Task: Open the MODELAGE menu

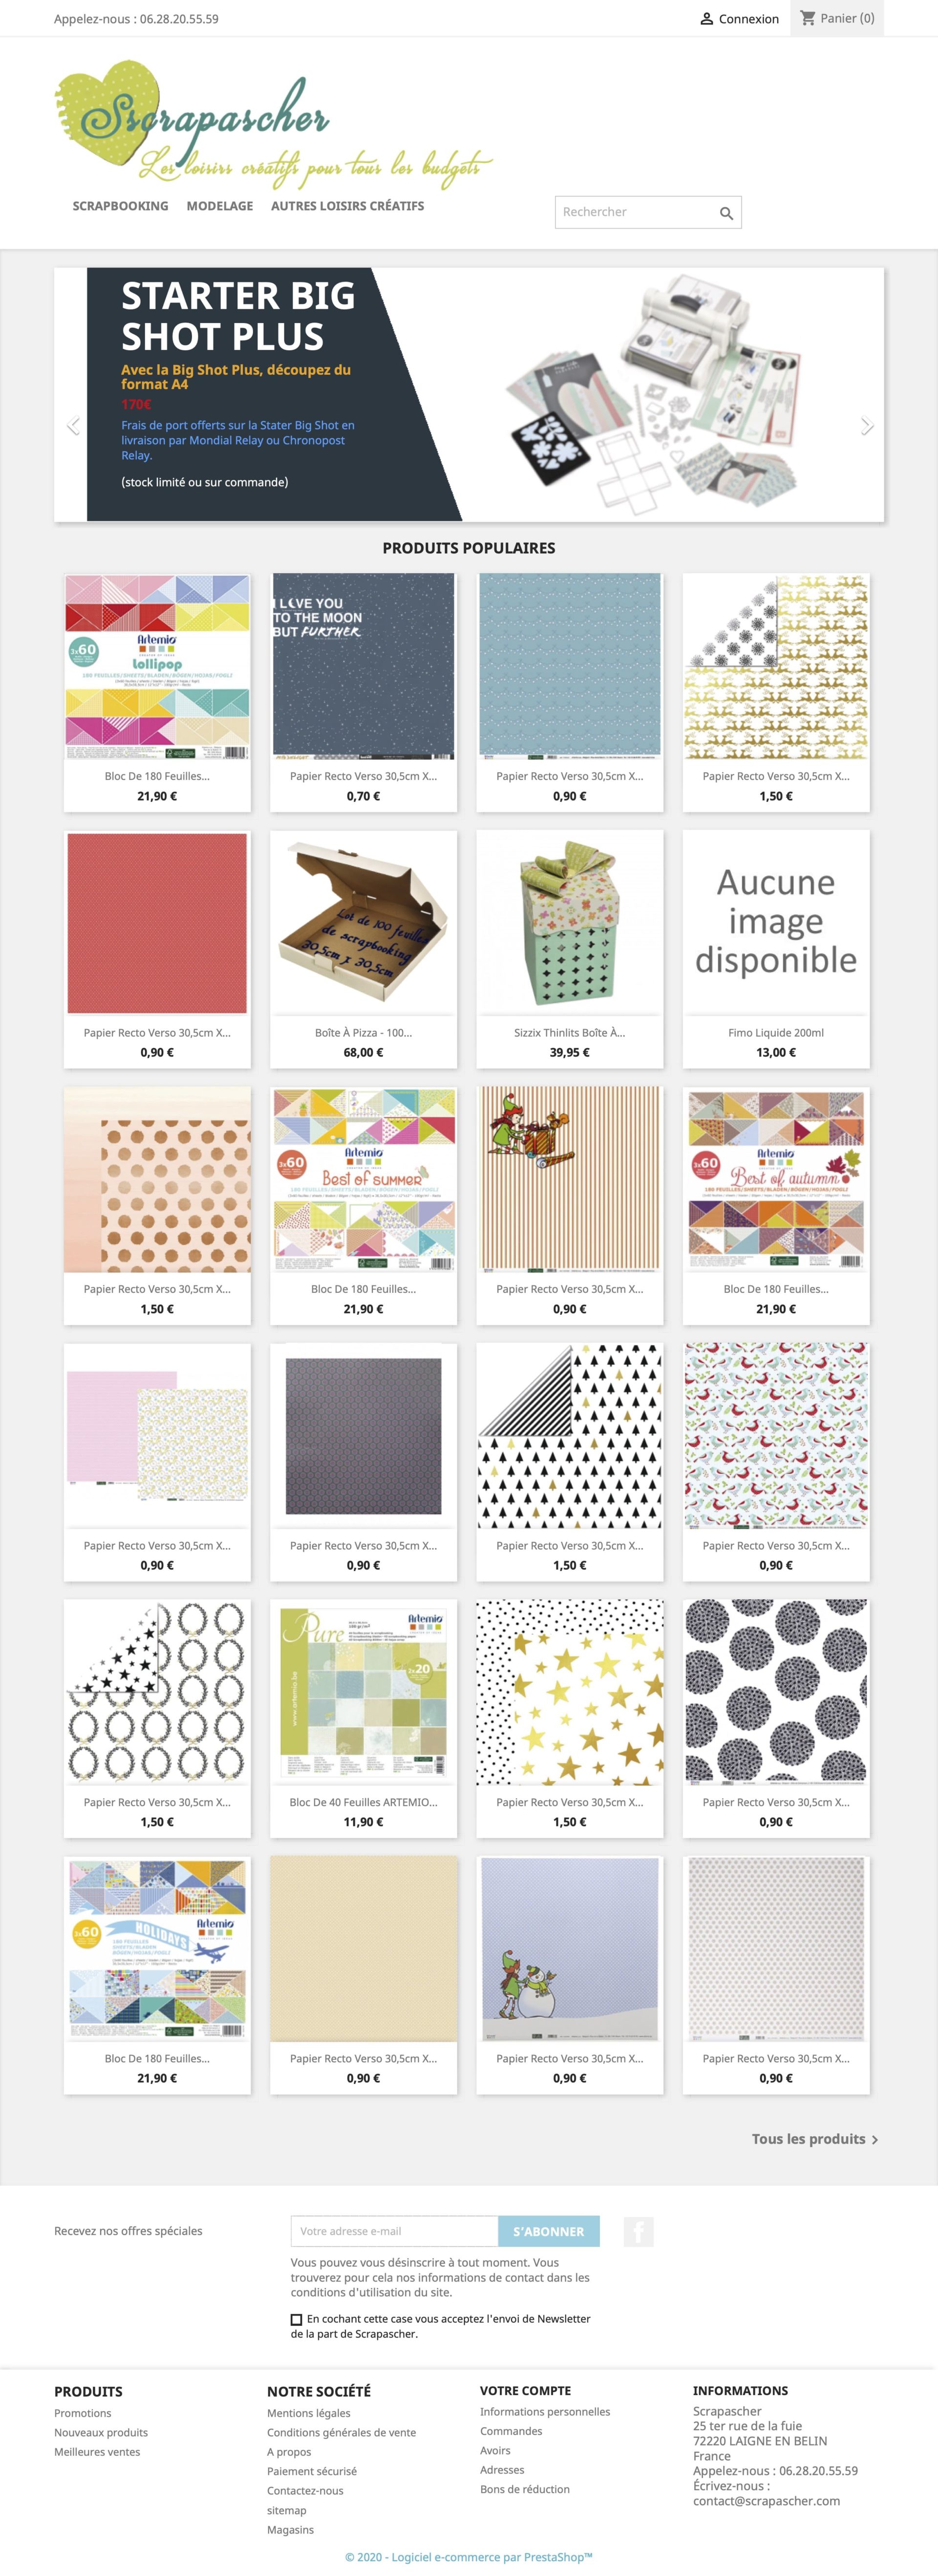Action: [x=219, y=206]
